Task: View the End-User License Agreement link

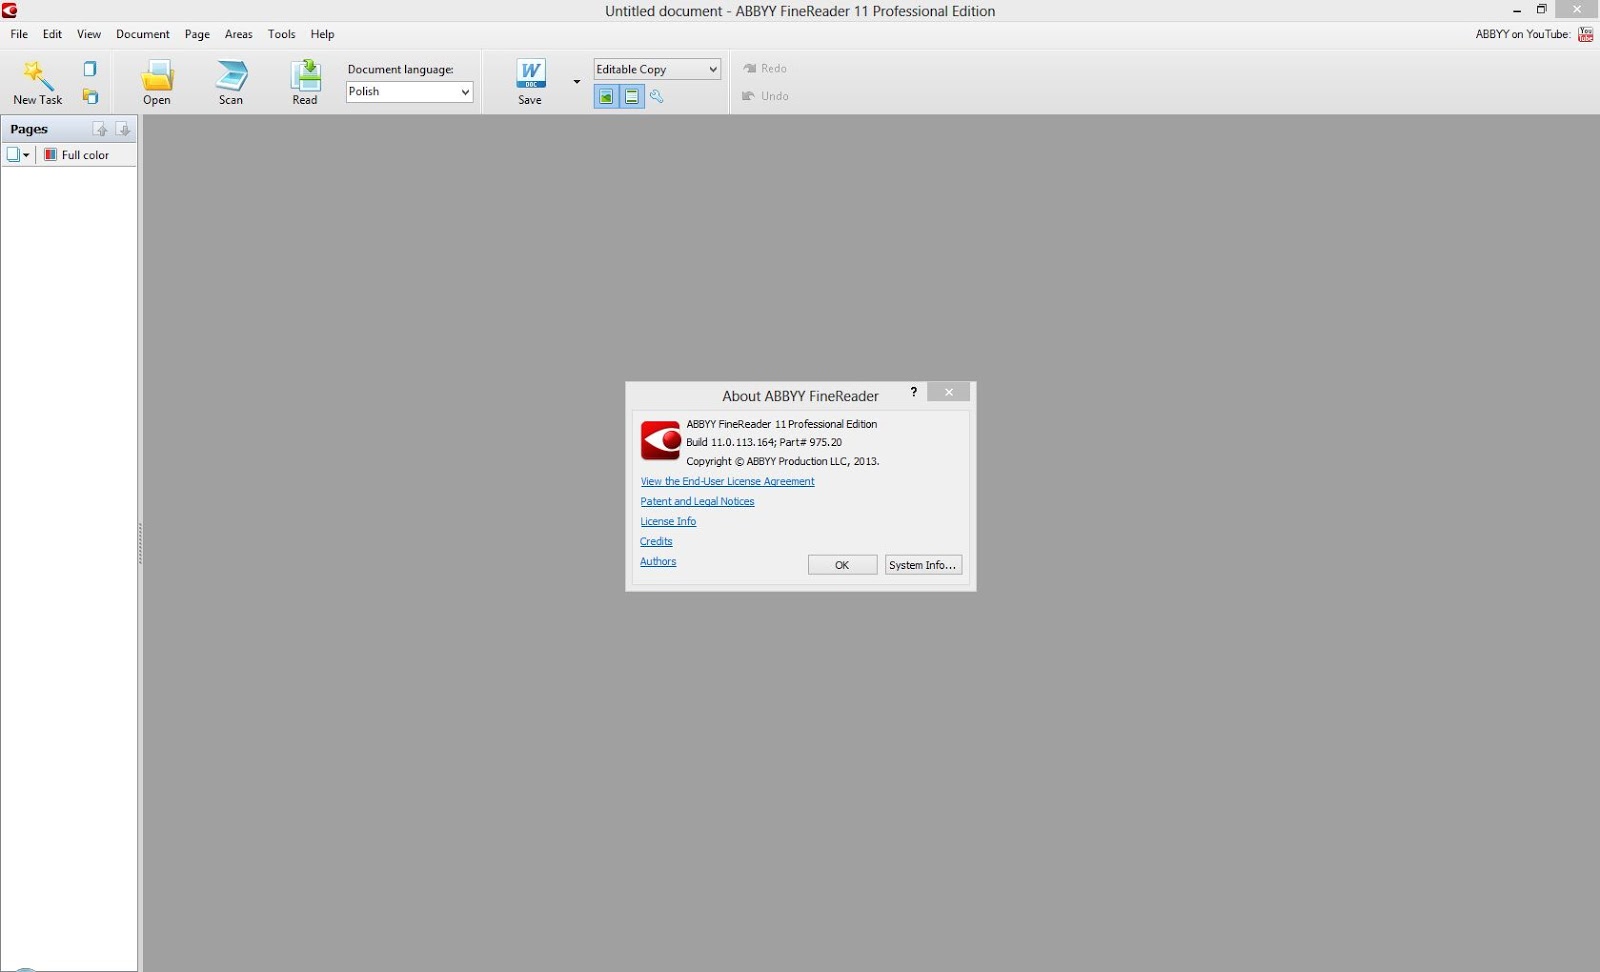Action: point(727,482)
